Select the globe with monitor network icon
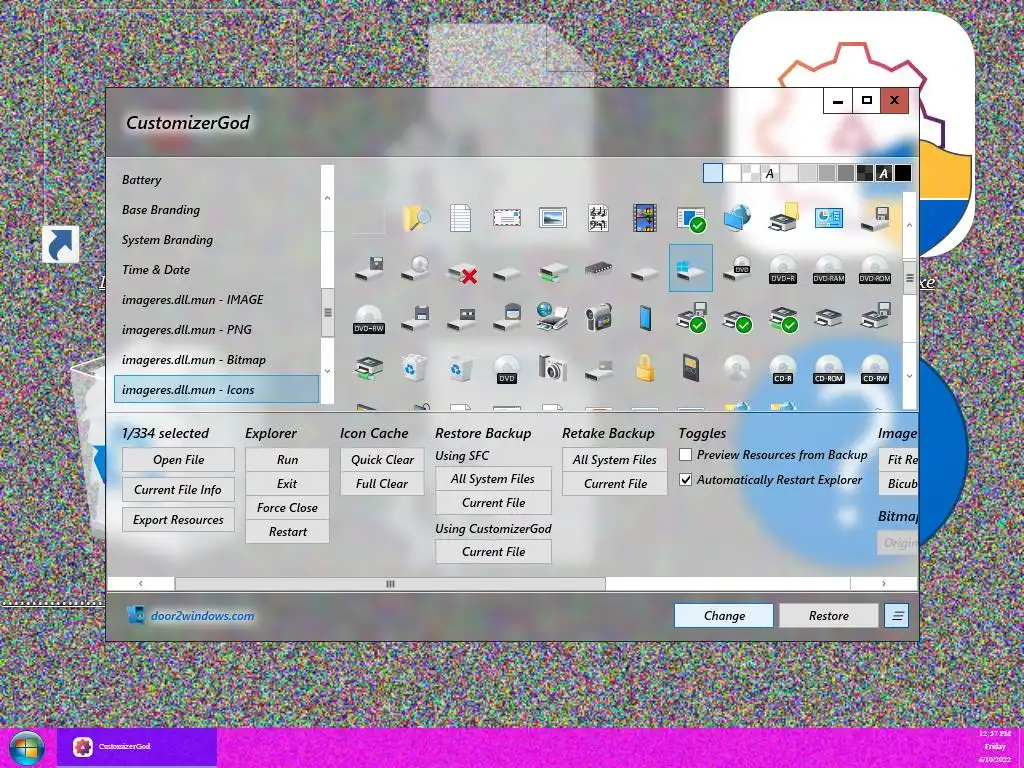1024x768 pixels. tap(737, 218)
